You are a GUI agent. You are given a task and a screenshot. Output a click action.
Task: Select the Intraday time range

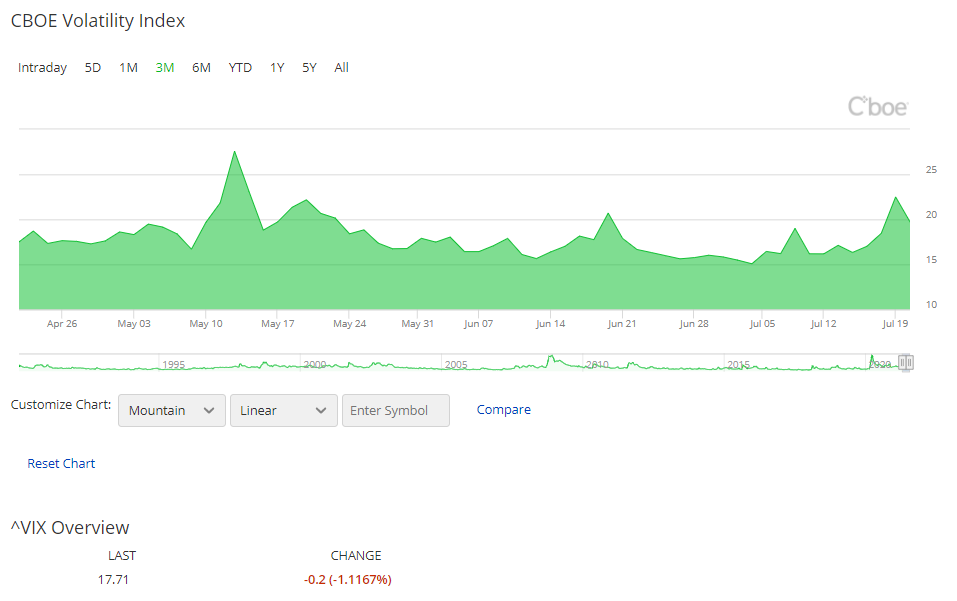click(x=42, y=68)
